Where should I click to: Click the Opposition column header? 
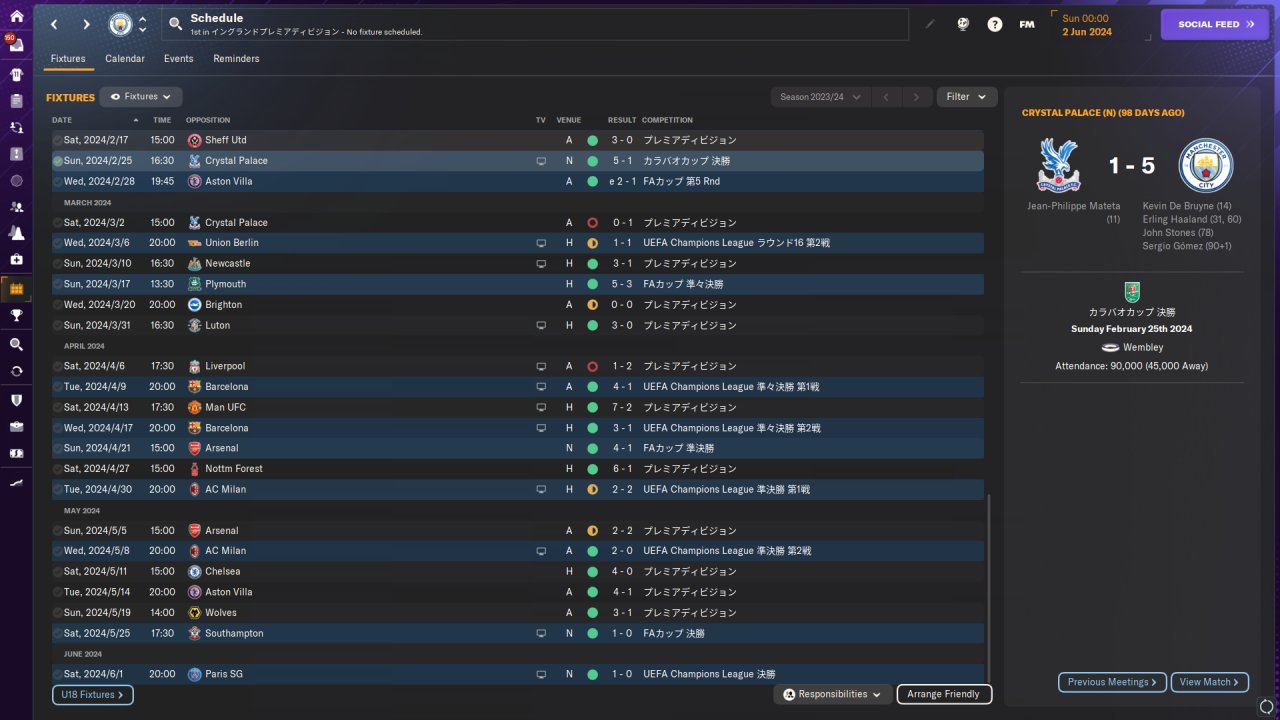click(x=208, y=120)
